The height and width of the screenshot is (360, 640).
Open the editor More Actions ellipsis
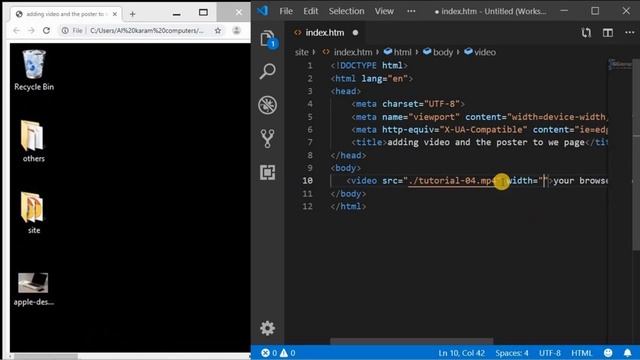tap(630, 33)
